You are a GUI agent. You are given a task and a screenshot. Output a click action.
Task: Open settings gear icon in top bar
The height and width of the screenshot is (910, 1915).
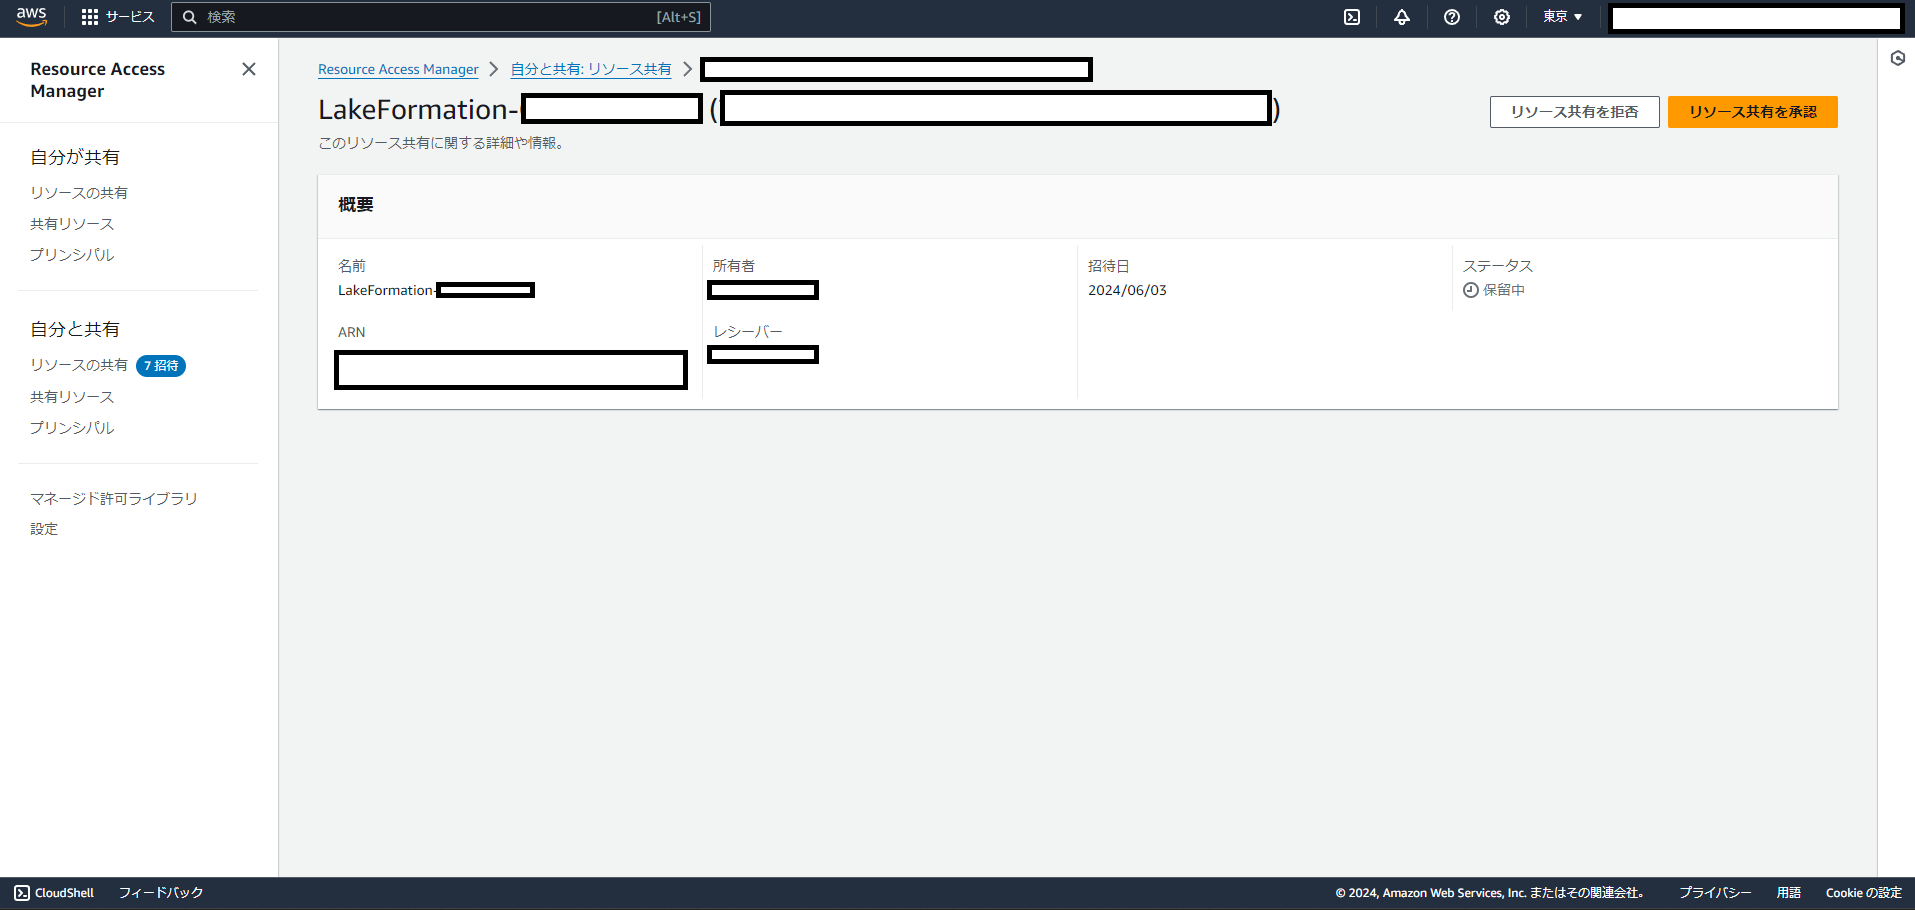[1502, 17]
